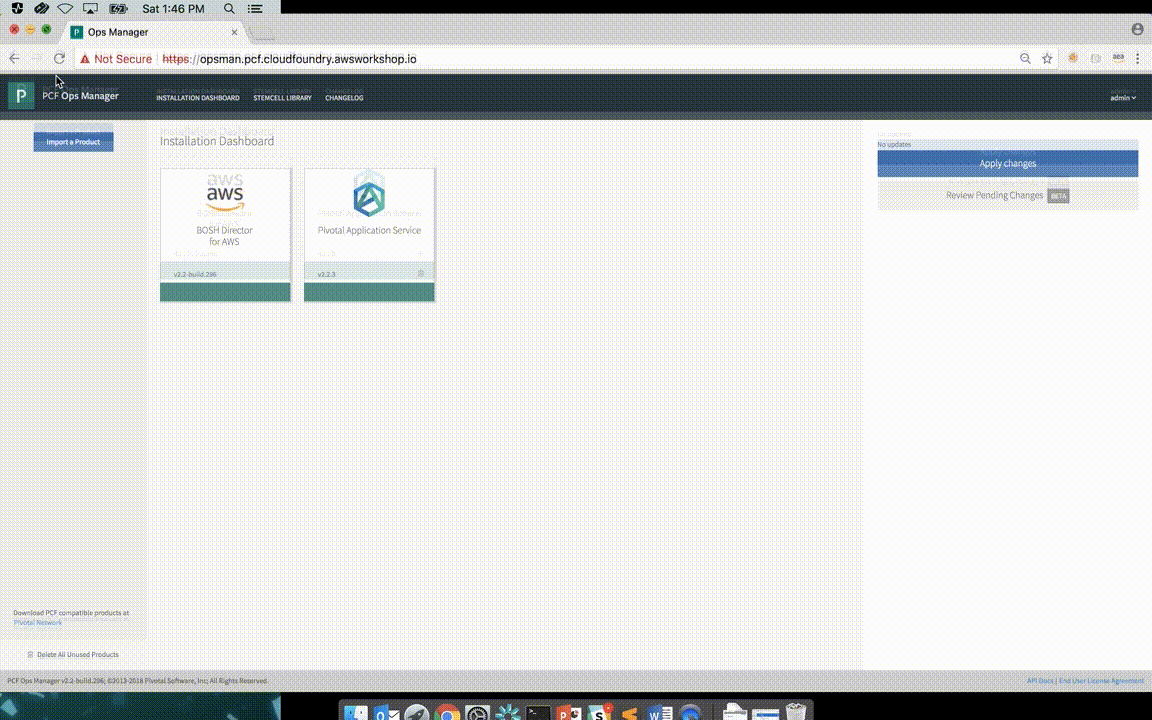This screenshot has height=720, width=1152.
Task: Click the Wi-Fi icon in the menu bar
Action: point(65,9)
